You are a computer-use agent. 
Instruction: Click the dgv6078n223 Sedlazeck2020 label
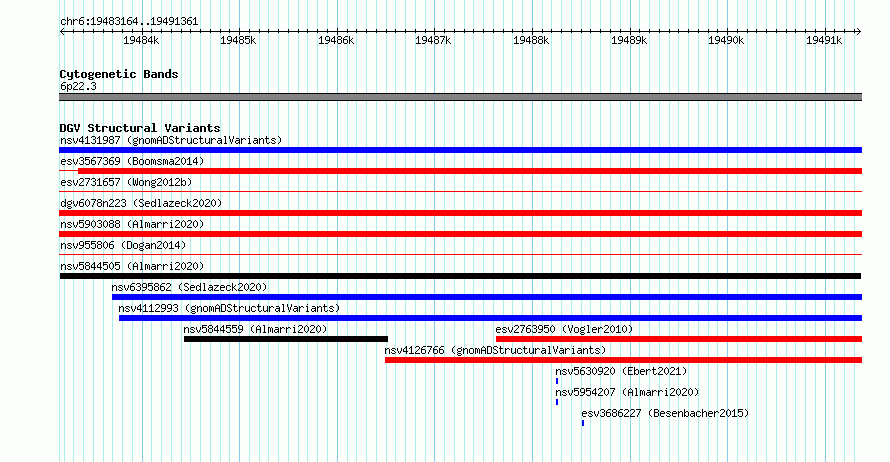141,203
